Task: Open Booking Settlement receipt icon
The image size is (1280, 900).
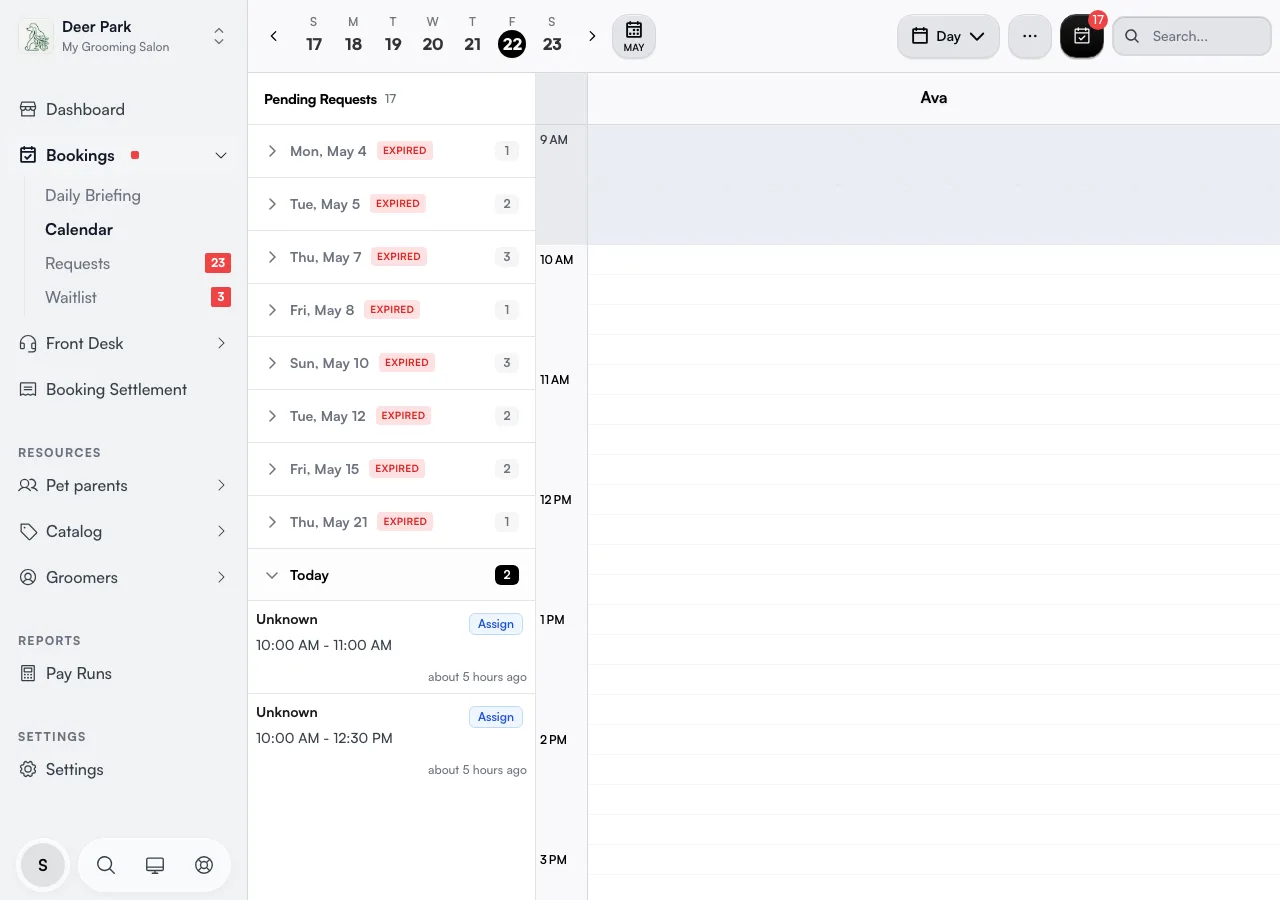Action: point(28,389)
